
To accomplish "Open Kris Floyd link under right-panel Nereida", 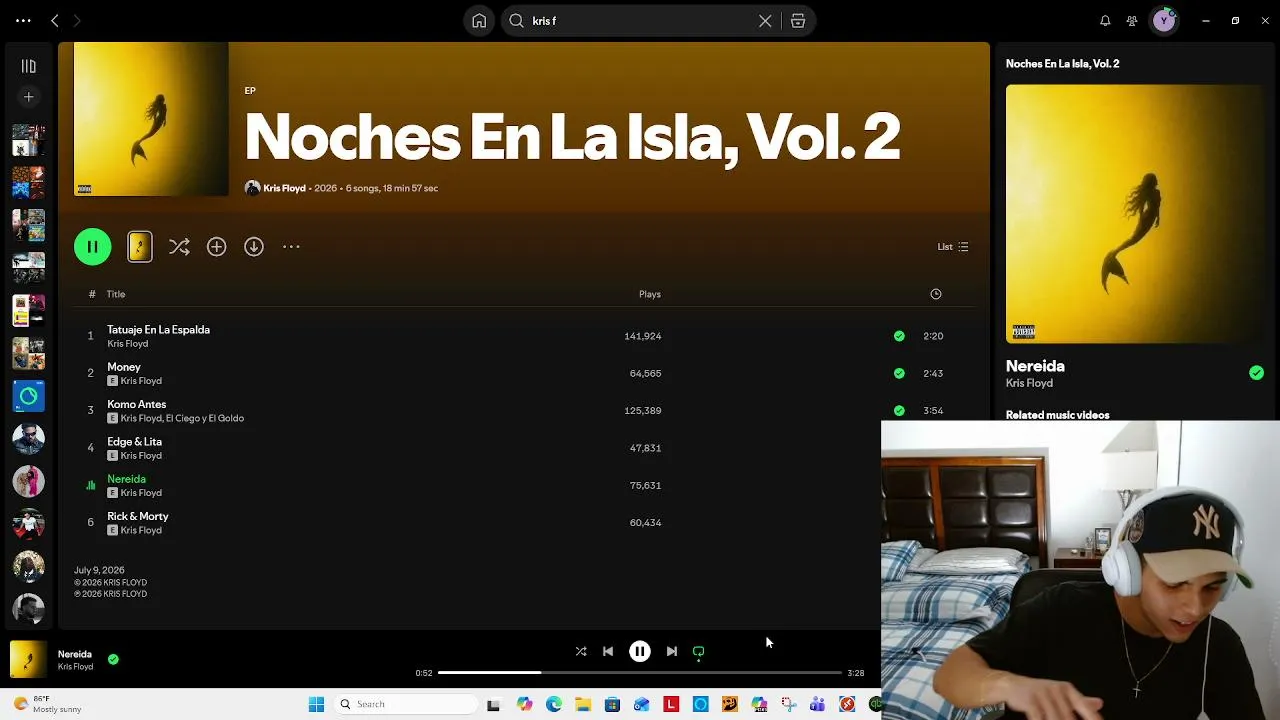I will [x=1029, y=383].
